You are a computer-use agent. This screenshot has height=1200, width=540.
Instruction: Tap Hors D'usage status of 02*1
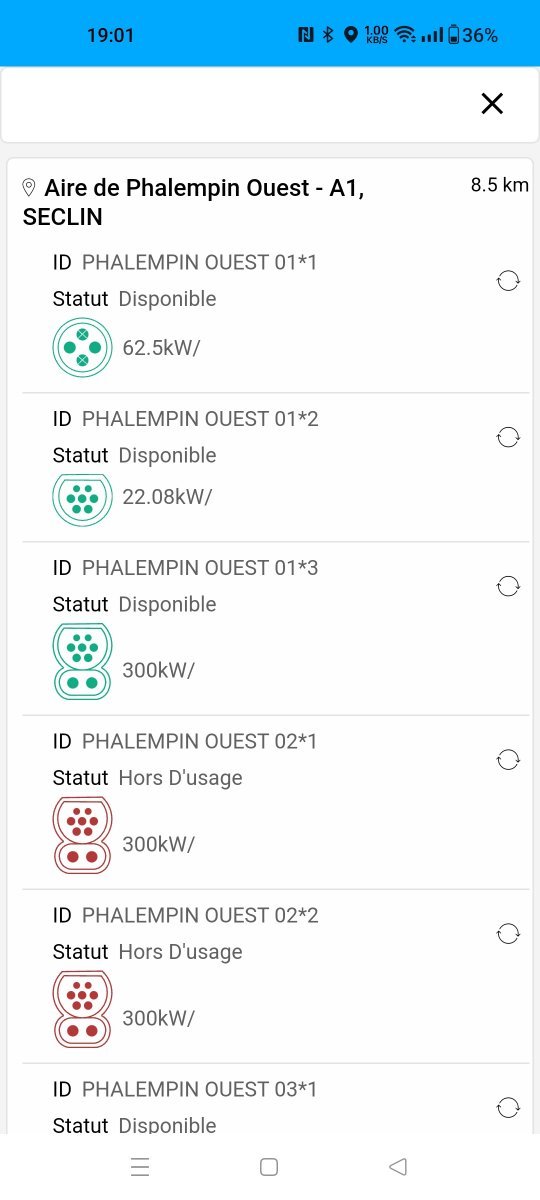point(180,778)
